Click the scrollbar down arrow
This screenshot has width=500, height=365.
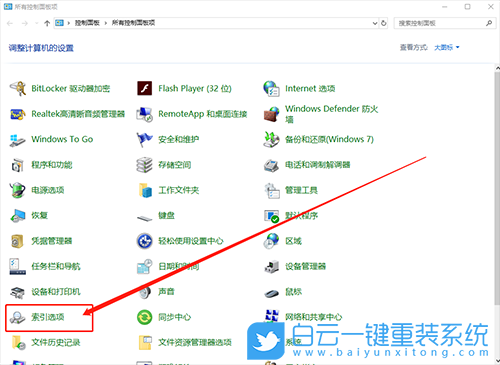click(497, 361)
